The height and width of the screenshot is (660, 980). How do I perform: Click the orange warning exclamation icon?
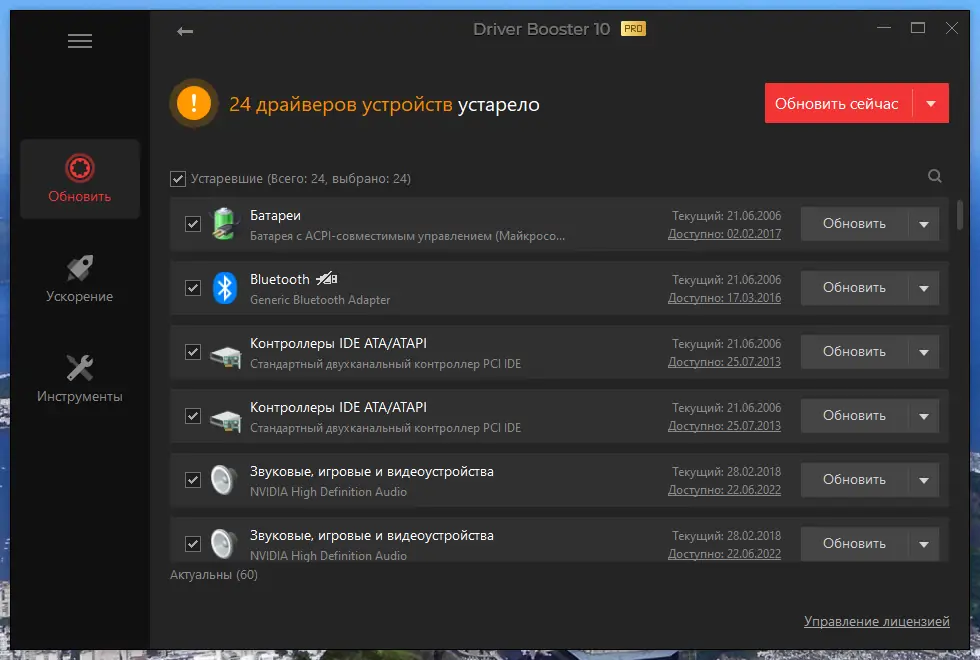(x=194, y=103)
